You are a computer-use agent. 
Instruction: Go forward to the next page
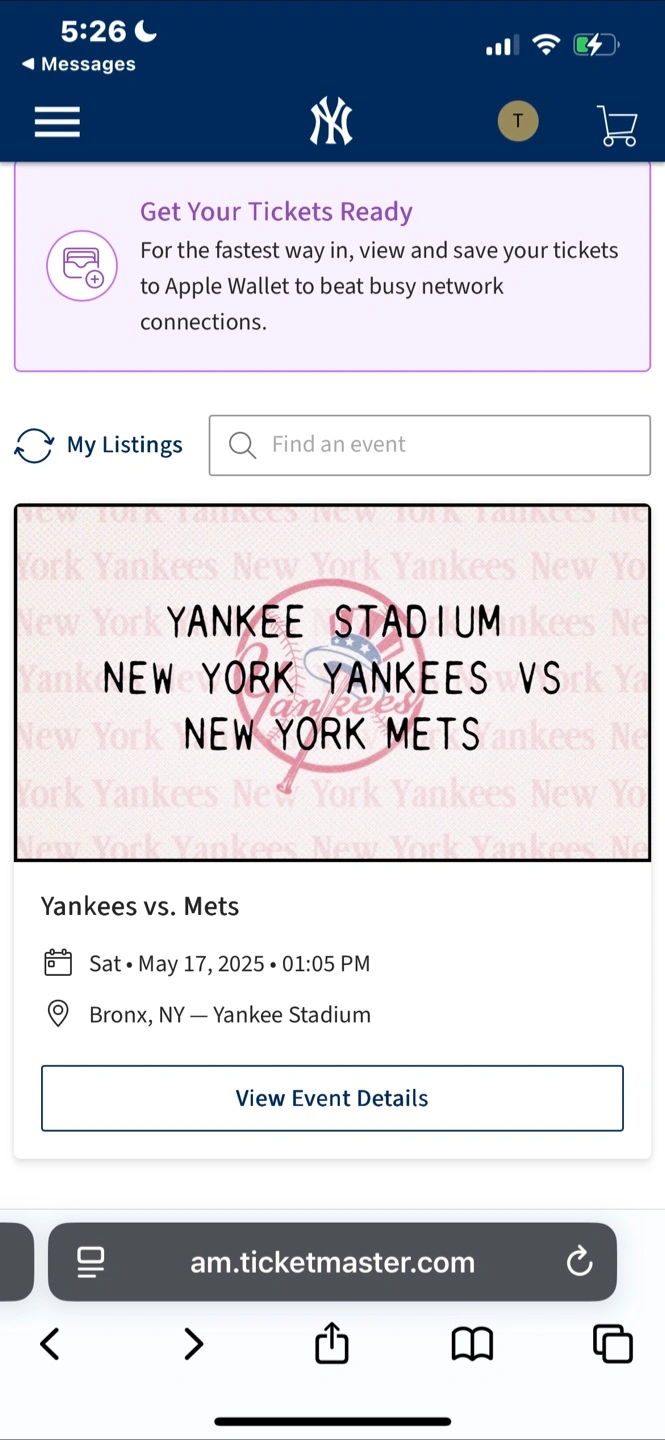pos(193,1344)
